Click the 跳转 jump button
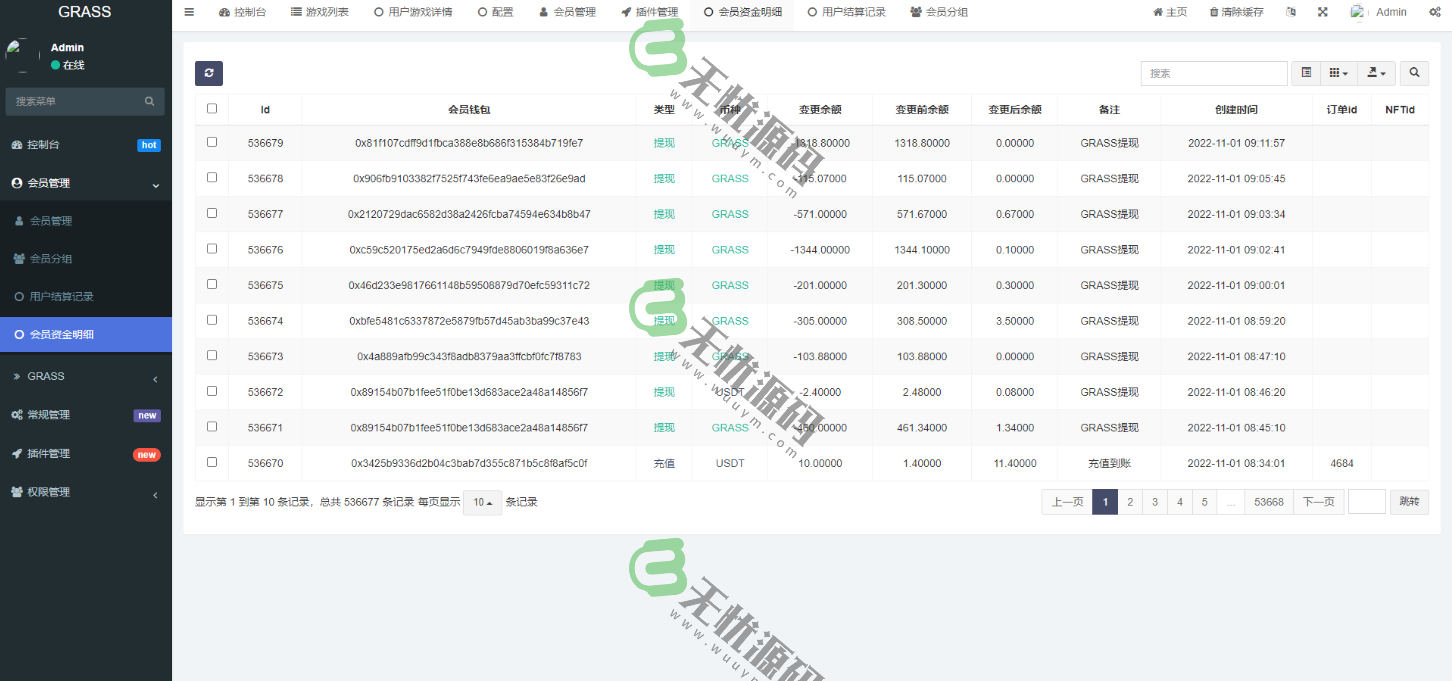Screen dimensions: 1452x681 (1409, 501)
